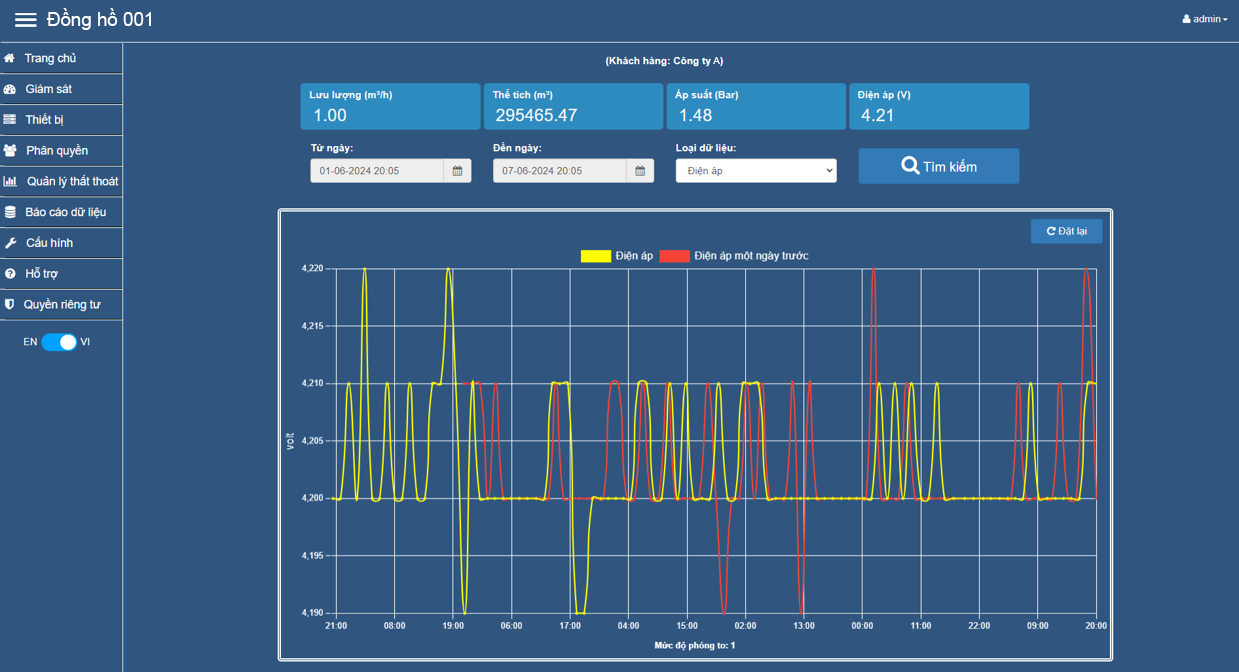Click the Từ ngày date input field
The width and height of the screenshot is (1239, 672).
click(377, 171)
